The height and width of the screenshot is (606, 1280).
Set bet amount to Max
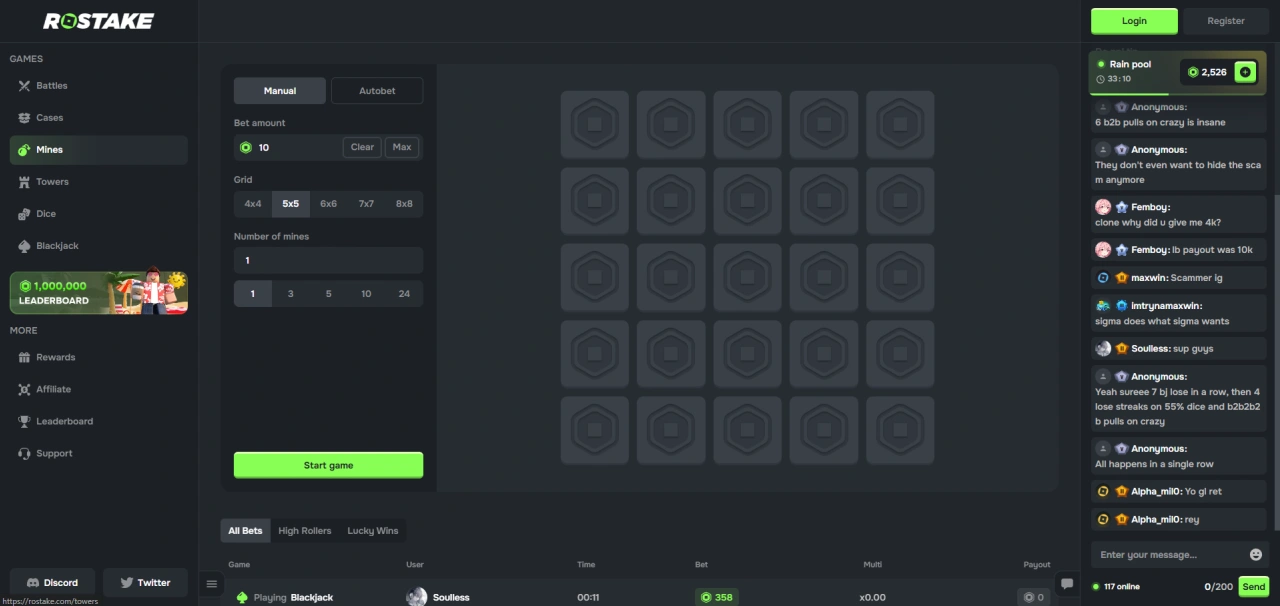[402, 147]
